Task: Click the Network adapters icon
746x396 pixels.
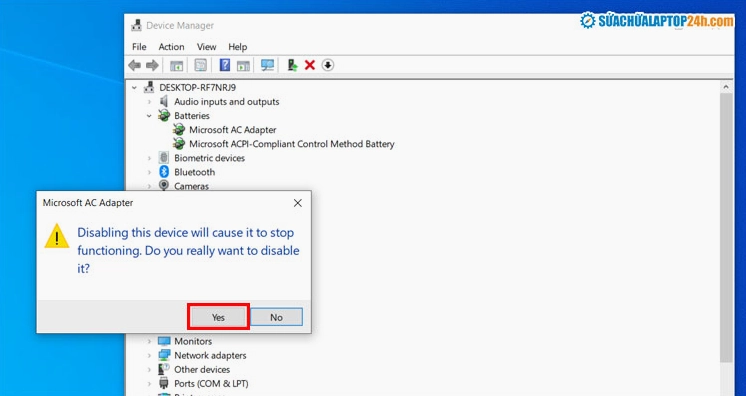Action: [x=164, y=355]
